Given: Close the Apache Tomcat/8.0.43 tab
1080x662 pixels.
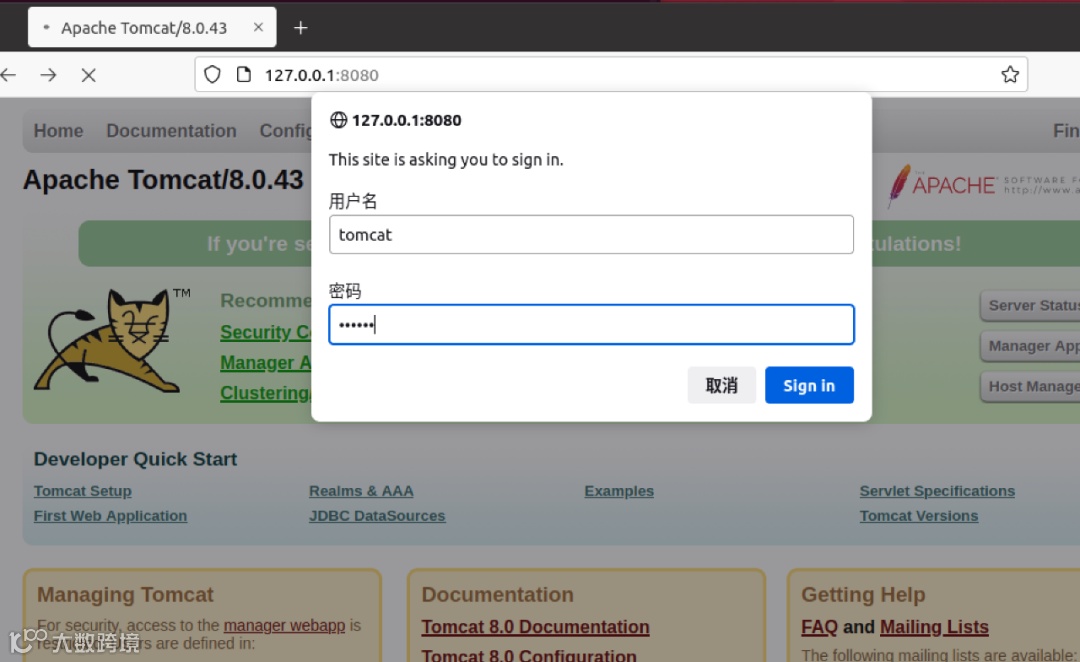Looking at the screenshot, I should pos(258,27).
